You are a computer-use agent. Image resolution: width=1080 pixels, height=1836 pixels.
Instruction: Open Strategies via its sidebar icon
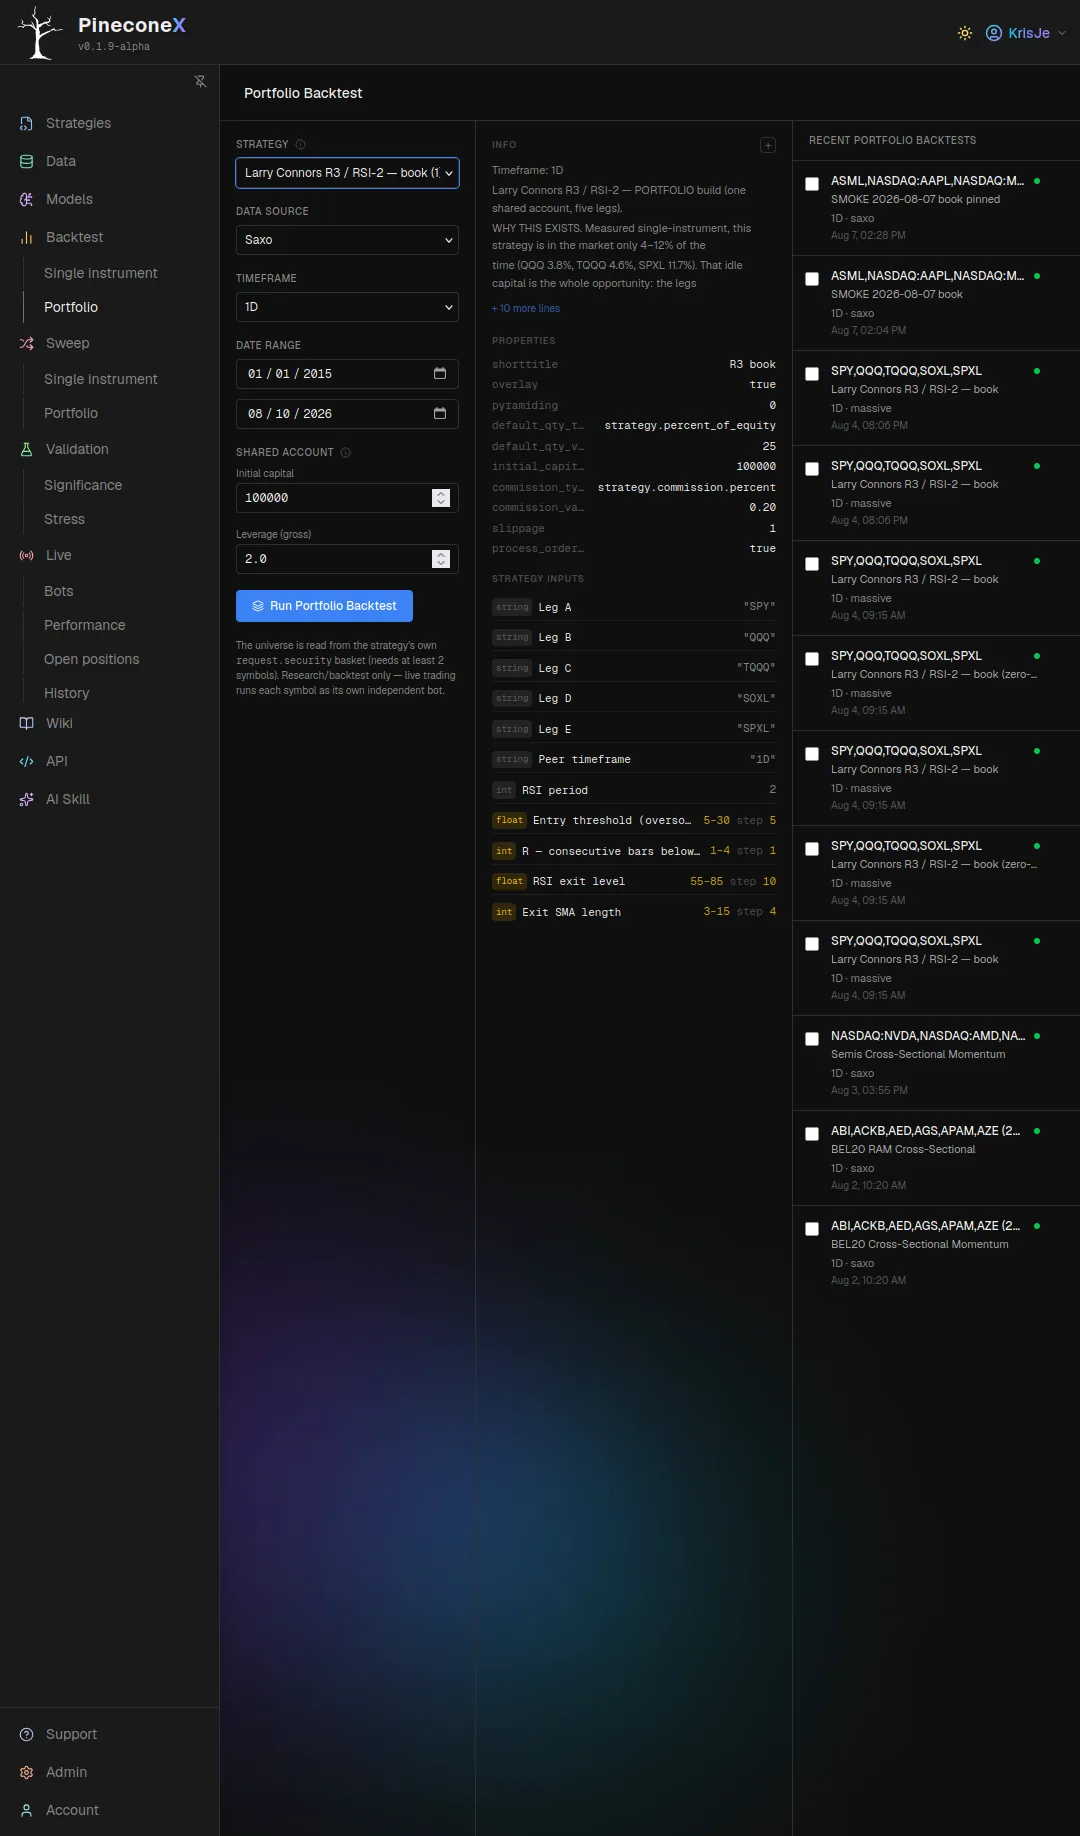tap(27, 123)
